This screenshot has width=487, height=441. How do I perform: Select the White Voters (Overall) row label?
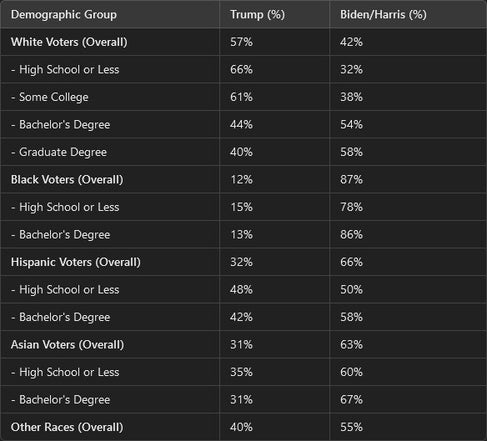[69, 42]
